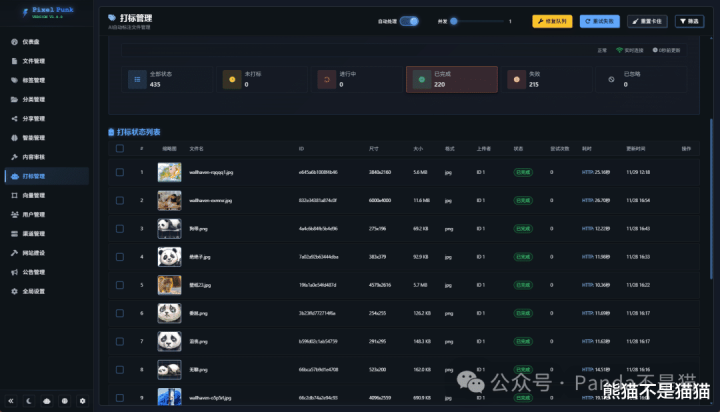Collapse sidebar with the double-chevron icon
Screen dimensions: 720x412
[x=11, y=401]
